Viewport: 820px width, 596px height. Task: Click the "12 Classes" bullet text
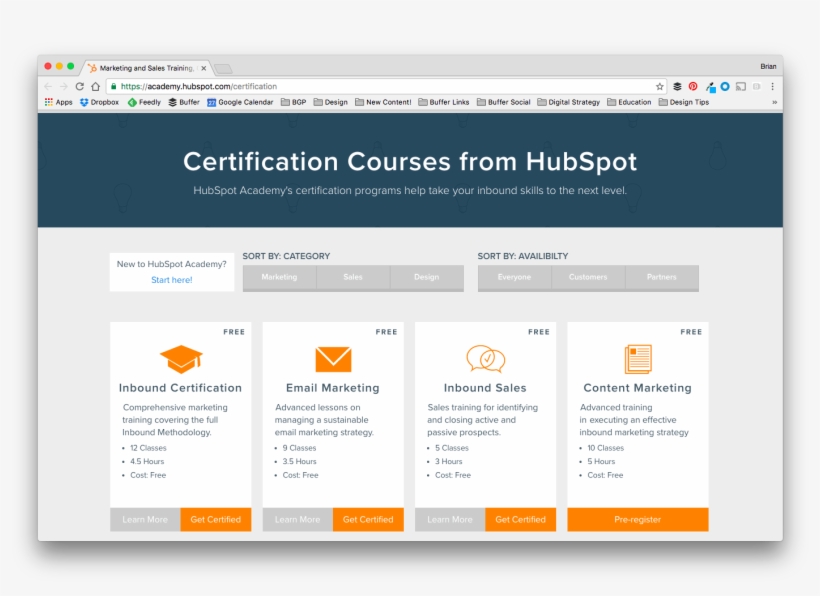148,448
